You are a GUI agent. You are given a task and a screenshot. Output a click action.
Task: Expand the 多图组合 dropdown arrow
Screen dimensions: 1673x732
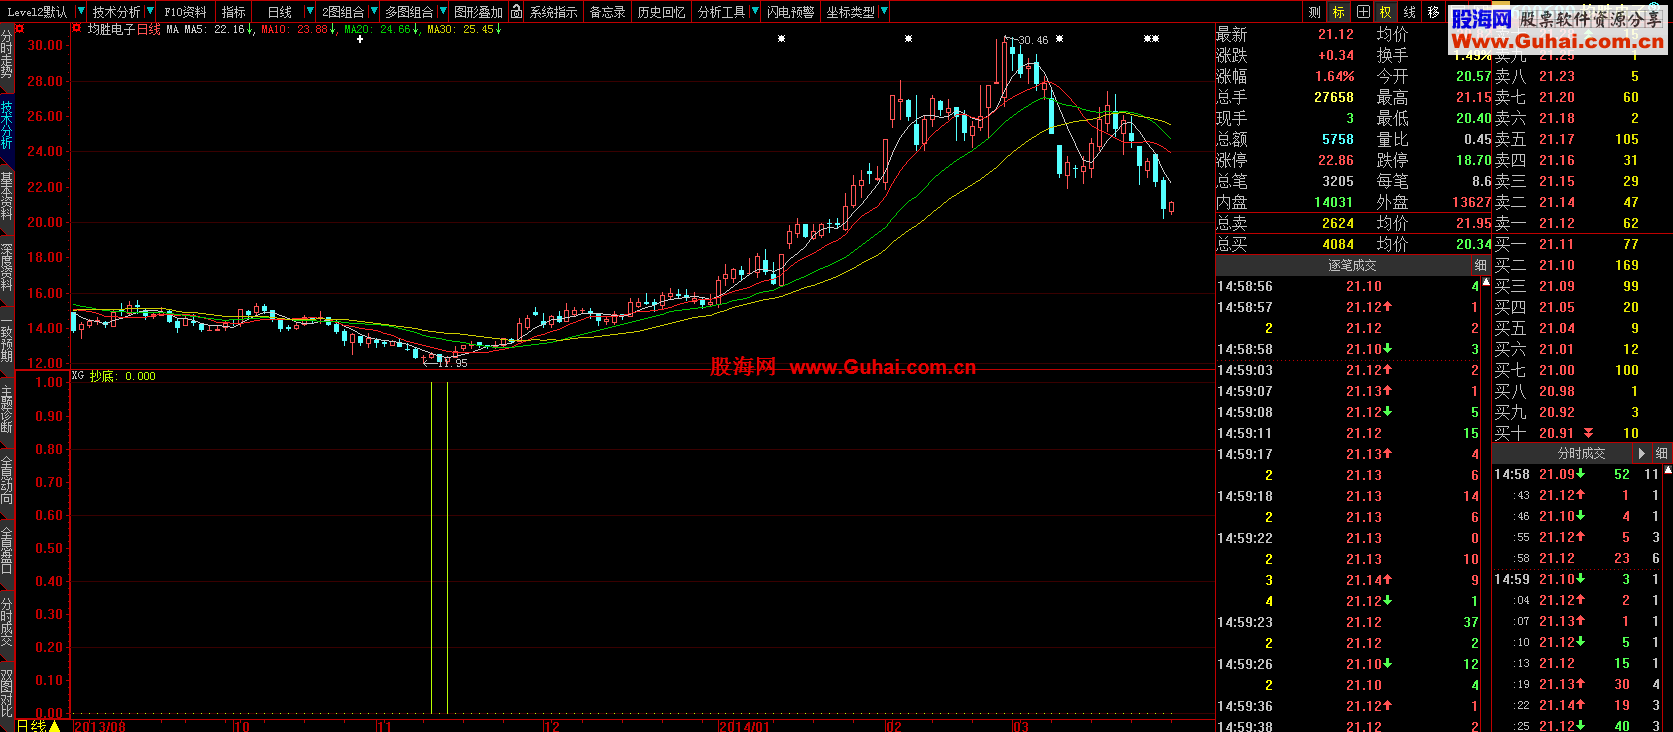coord(443,12)
